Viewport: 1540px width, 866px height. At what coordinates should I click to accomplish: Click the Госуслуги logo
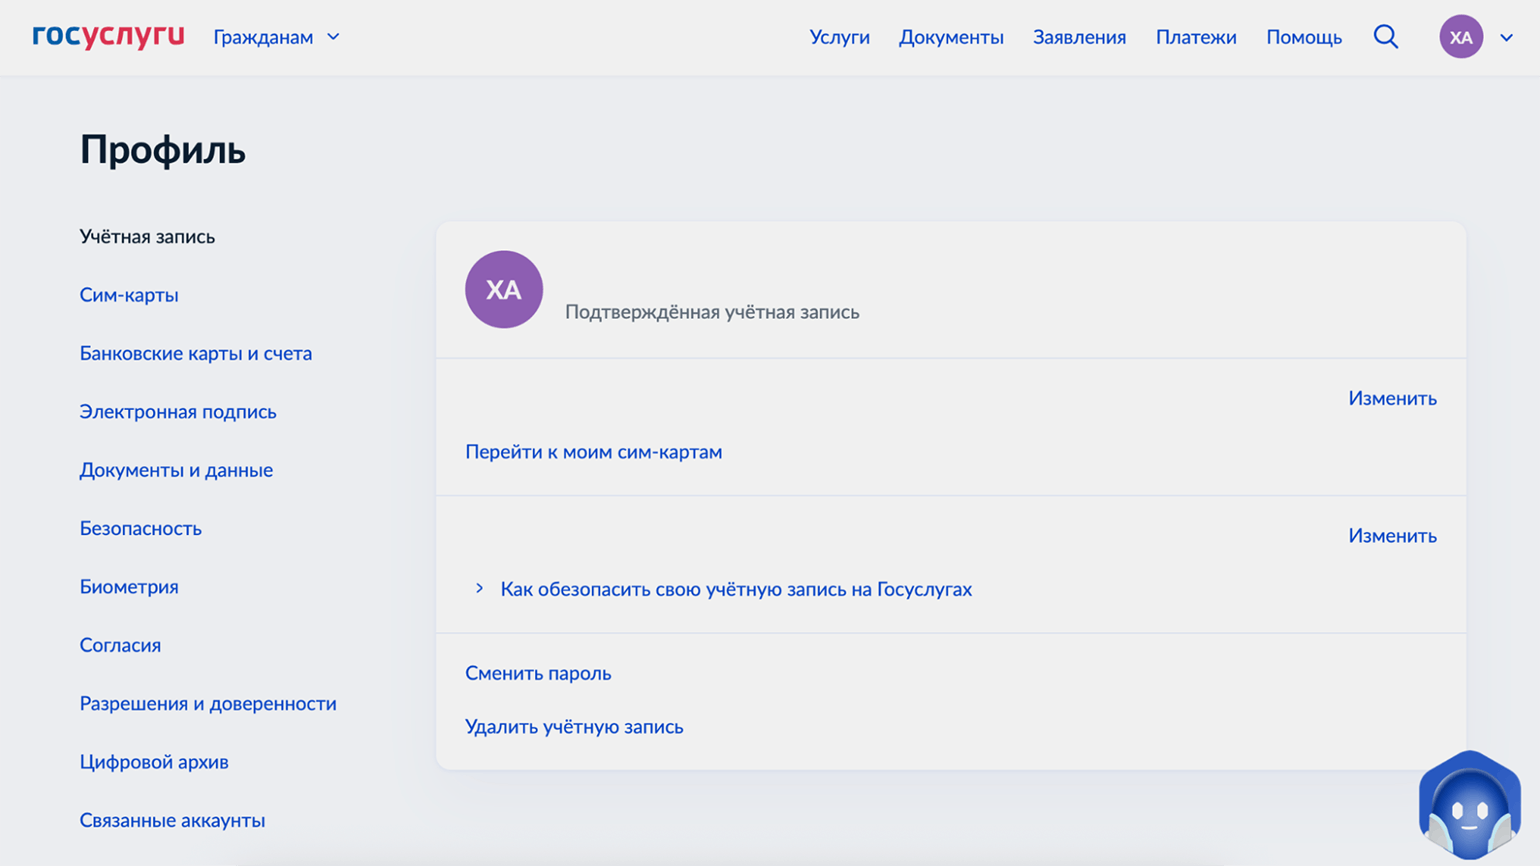pos(108,37)
